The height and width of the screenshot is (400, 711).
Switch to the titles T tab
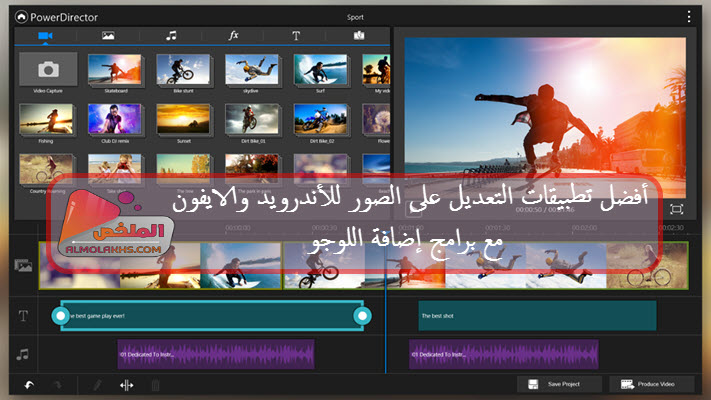296,35
